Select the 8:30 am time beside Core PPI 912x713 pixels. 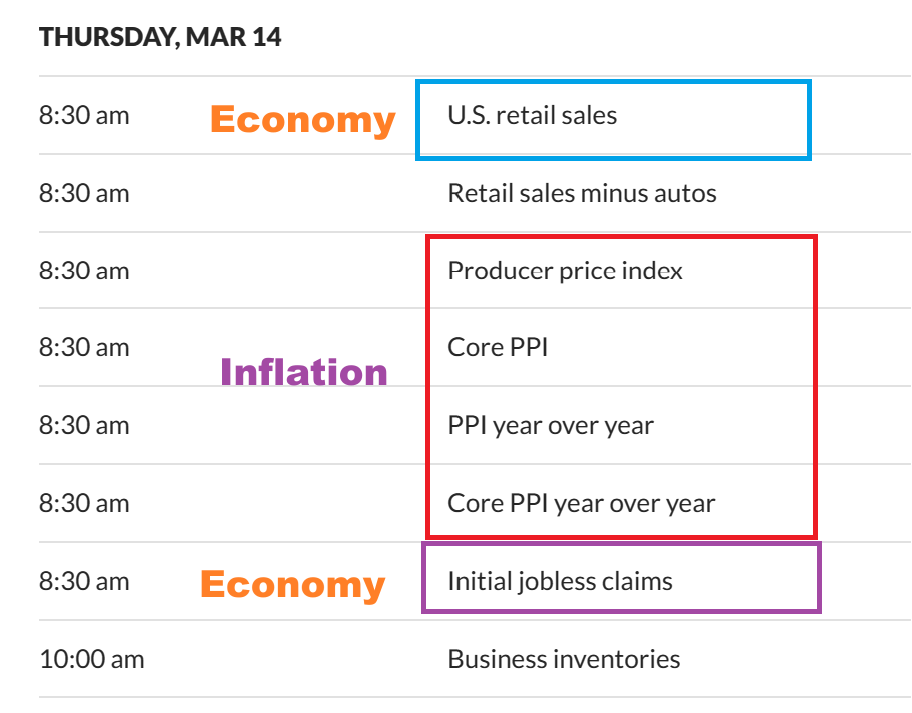click(84, 348)
